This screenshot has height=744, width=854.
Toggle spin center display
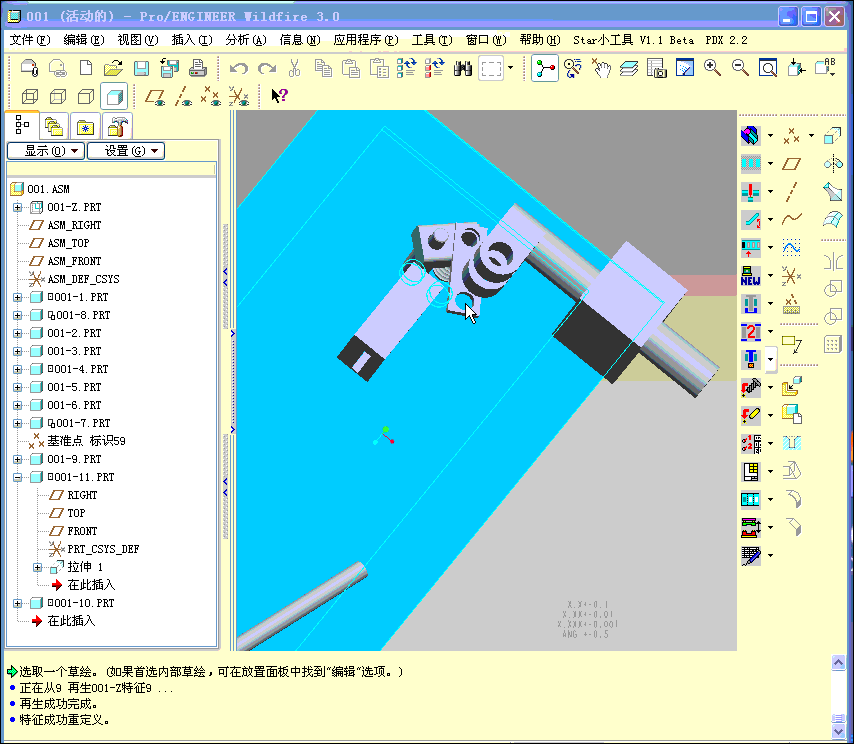coord(545,68)
